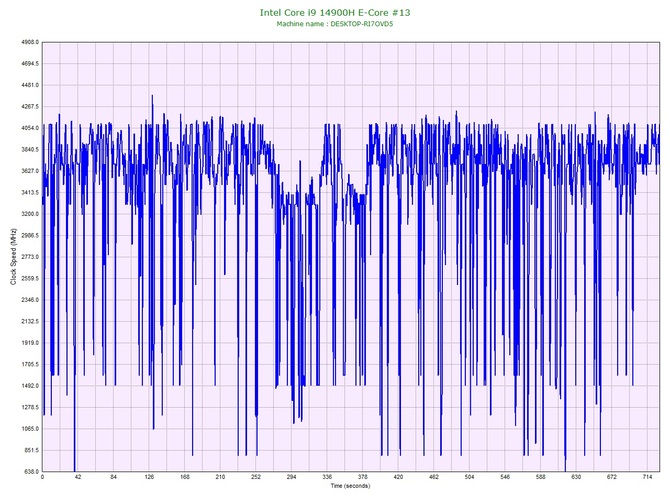The width and height of the screenshot is (670, 503).
Task: Click the Clock Speed (MHz) axis label
Action: pos(13,257)
